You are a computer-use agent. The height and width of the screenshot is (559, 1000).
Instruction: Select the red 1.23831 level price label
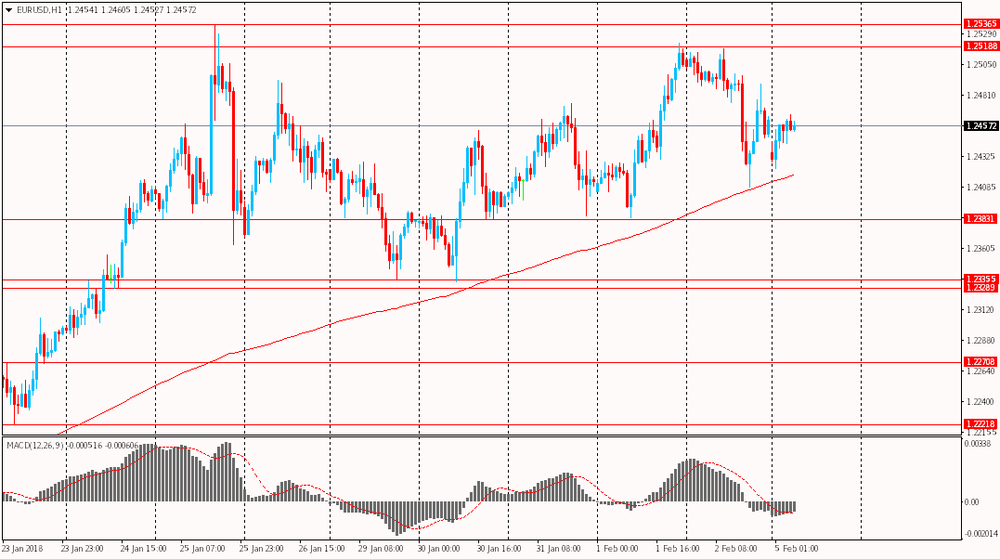click(981, 219)
